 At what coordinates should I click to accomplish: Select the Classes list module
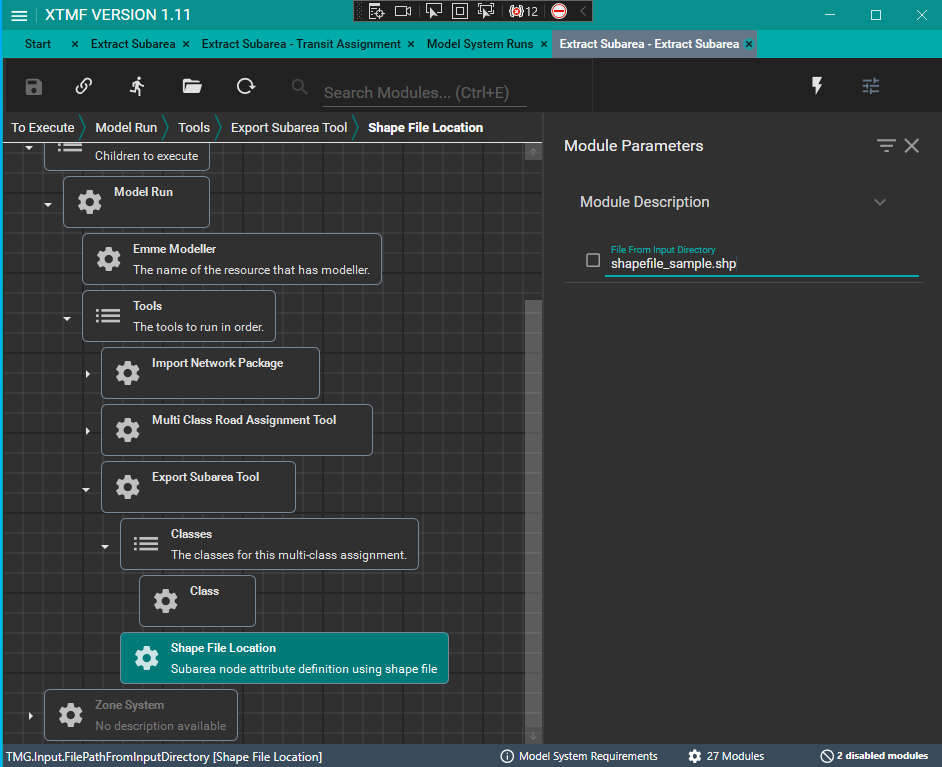270,544
